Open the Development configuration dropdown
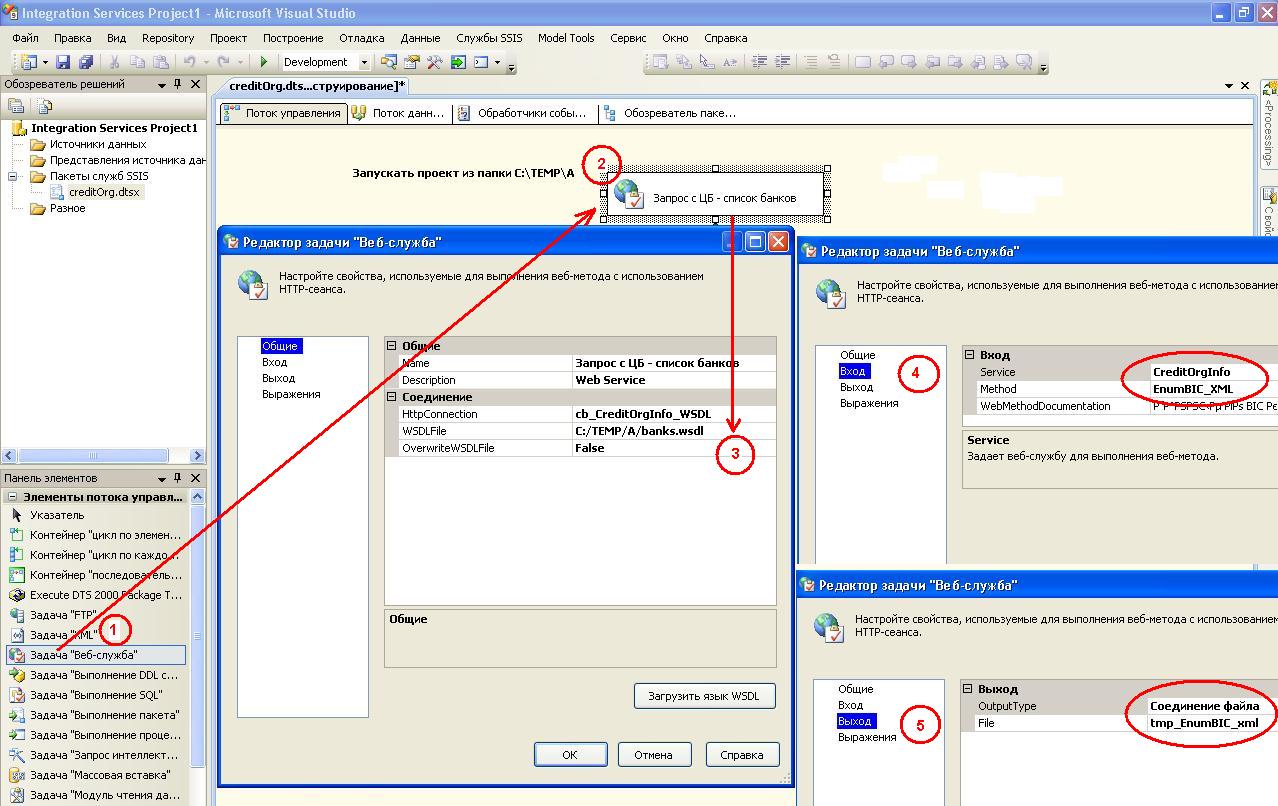 tap(364, 62)
